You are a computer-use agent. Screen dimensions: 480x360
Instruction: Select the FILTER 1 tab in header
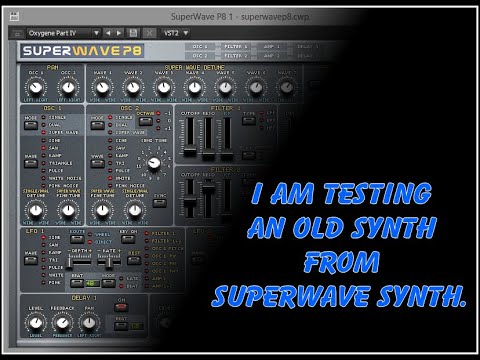click(x=236, y=47)
